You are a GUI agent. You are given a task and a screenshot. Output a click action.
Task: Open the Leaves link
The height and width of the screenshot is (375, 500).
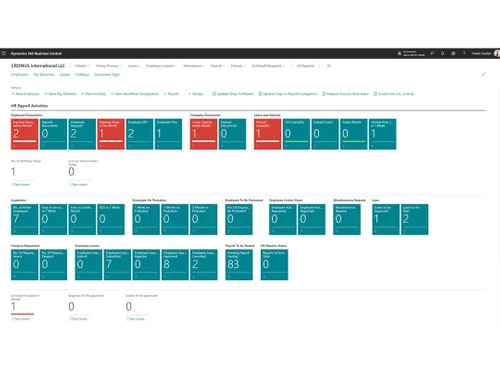[x=65, y=75]
